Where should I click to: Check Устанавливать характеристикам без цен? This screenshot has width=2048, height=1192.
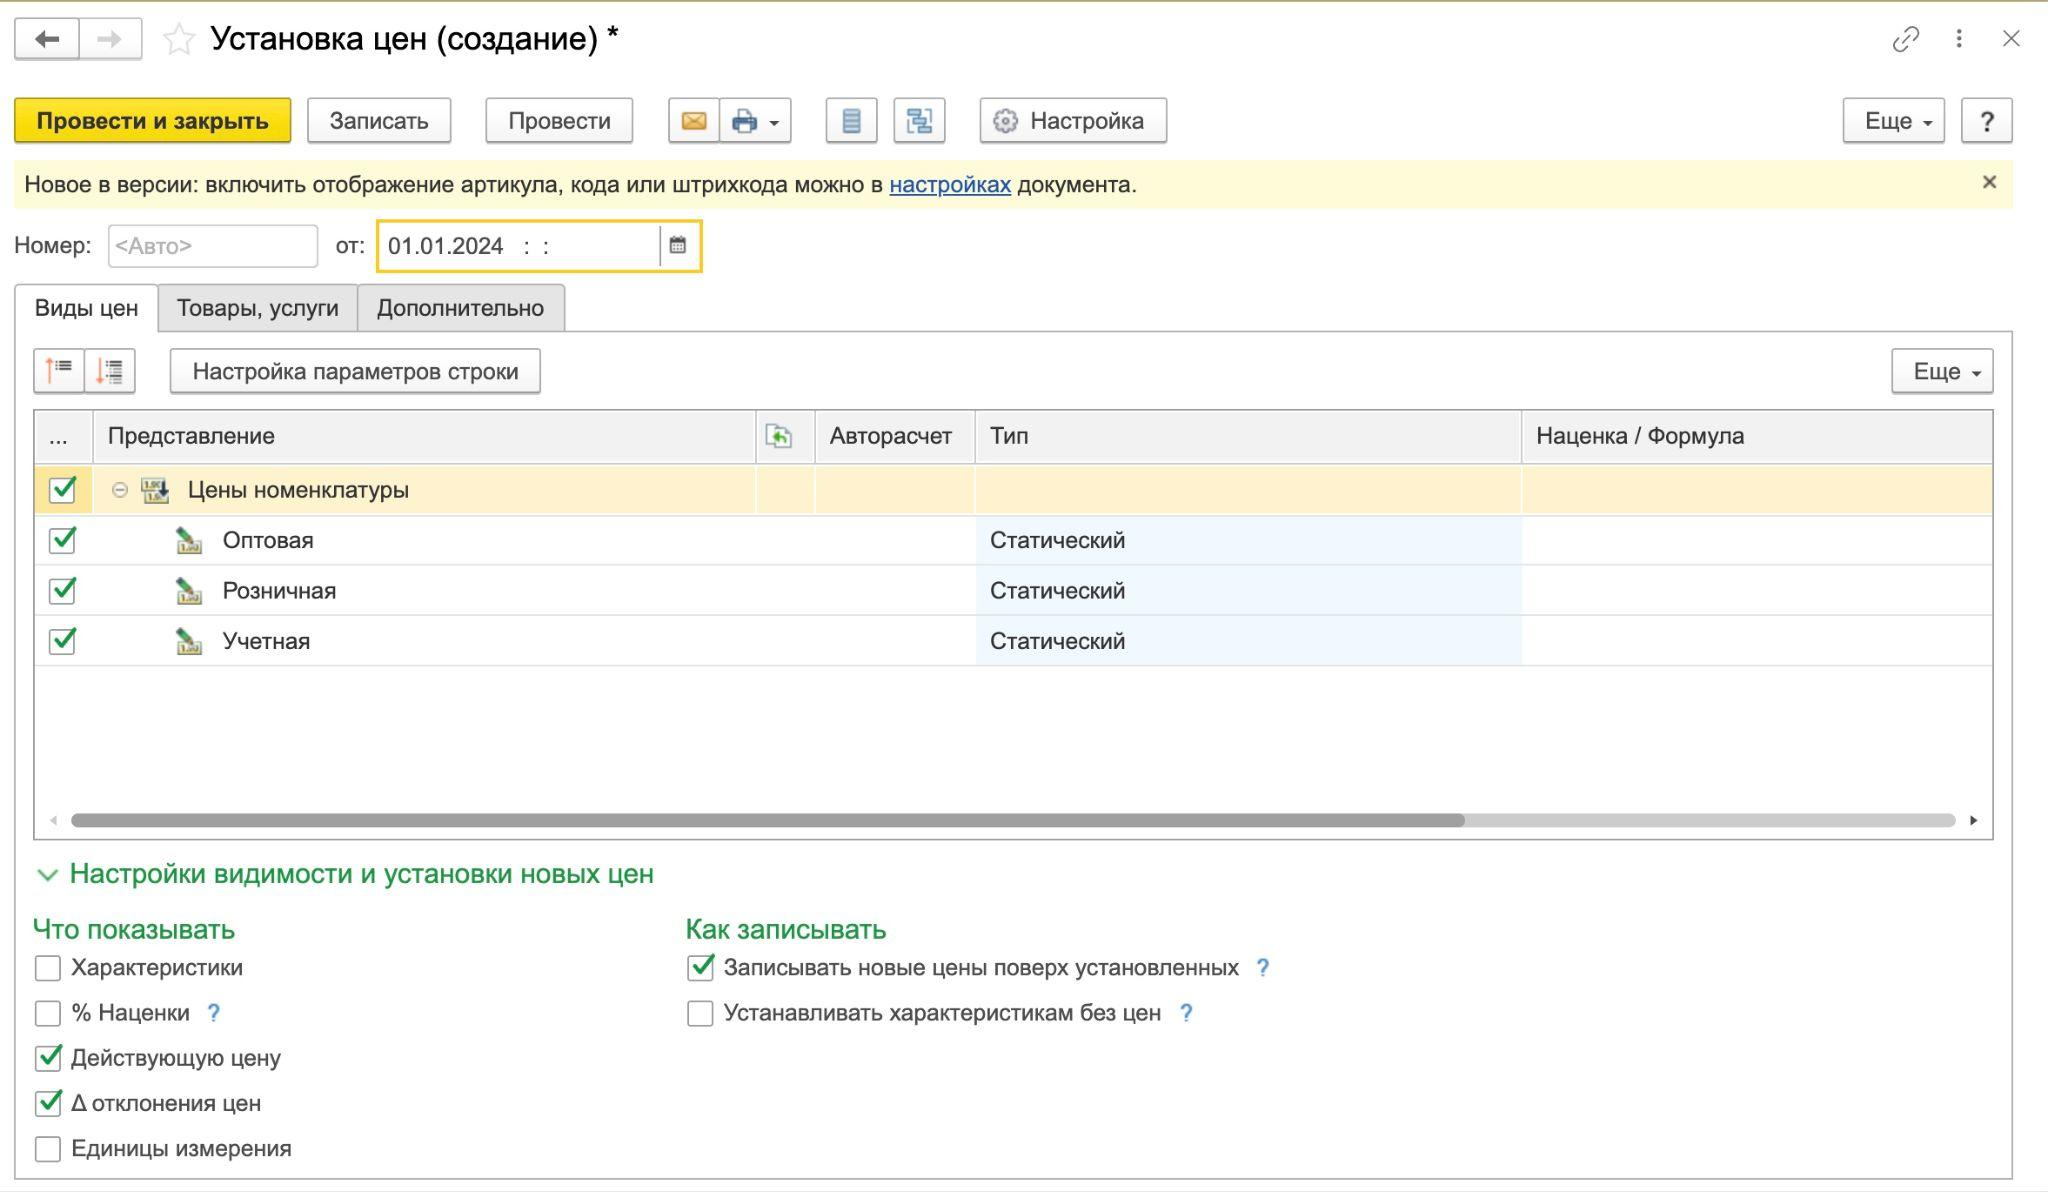(700, 1013)
